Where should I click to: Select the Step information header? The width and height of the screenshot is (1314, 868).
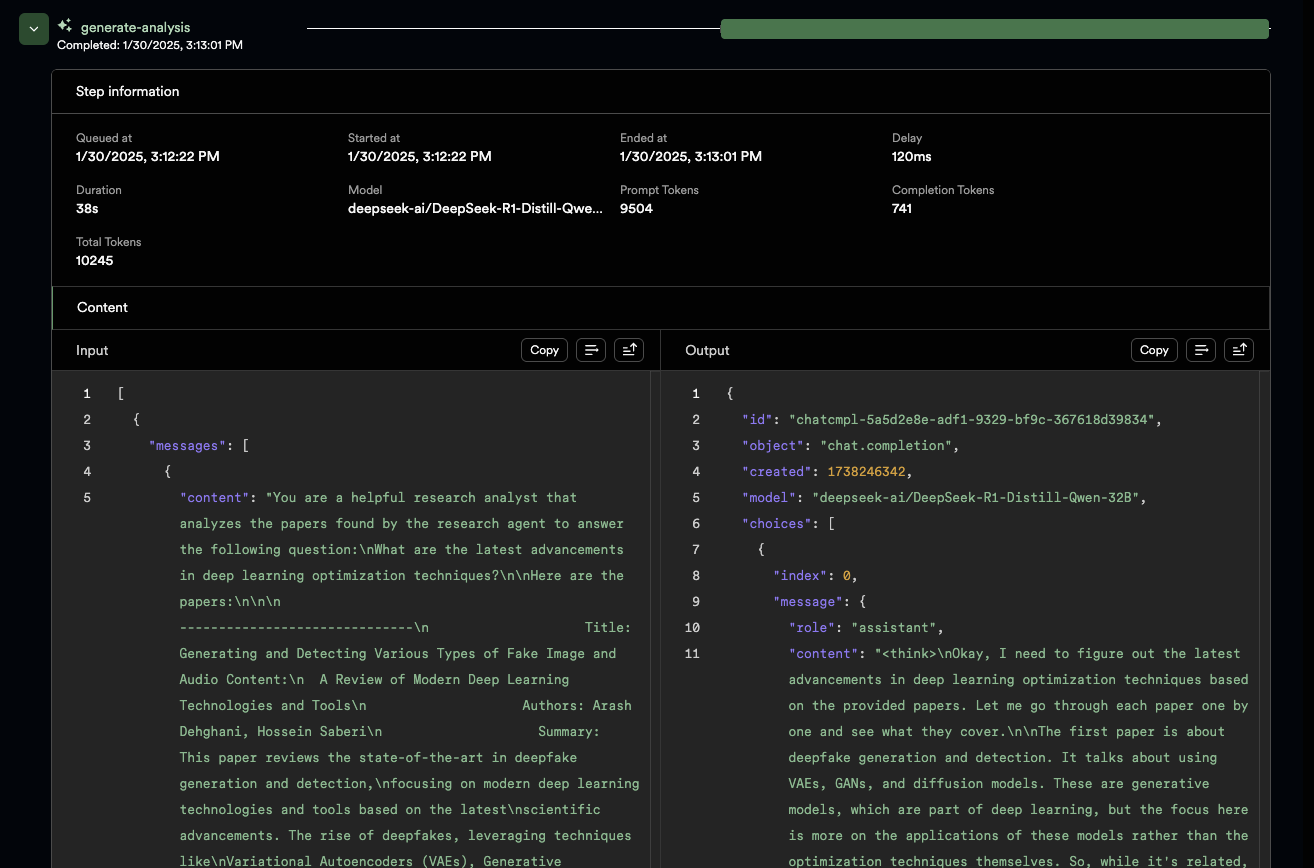click(127, 91)
